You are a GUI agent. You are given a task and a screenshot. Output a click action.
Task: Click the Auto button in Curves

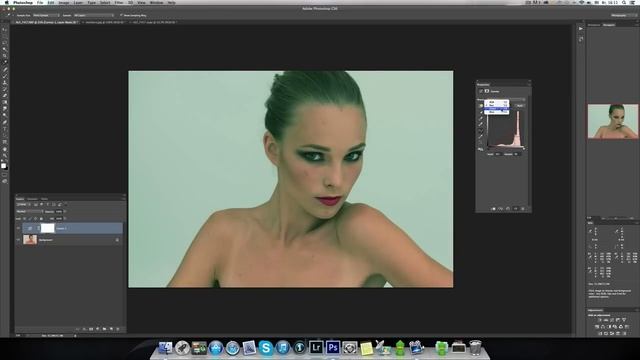520,106
